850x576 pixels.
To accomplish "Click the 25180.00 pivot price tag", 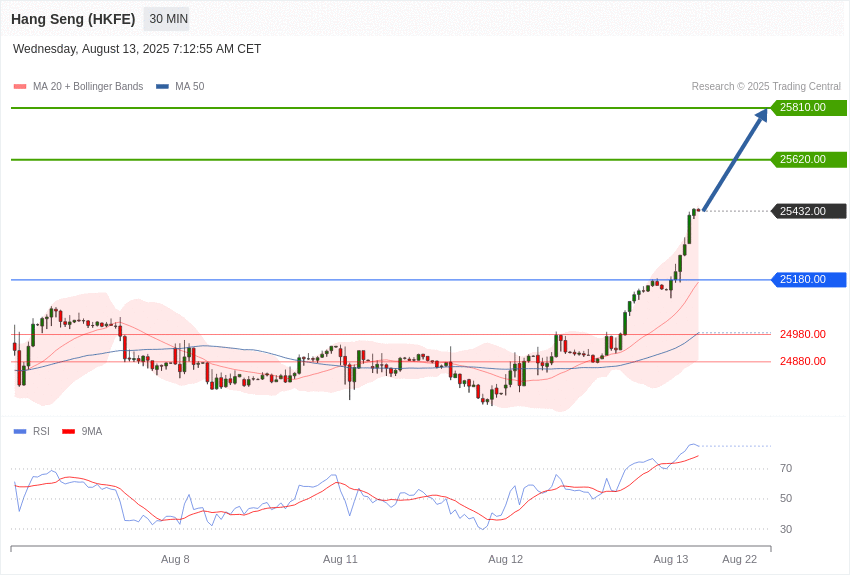I will (x=809, y=280).
